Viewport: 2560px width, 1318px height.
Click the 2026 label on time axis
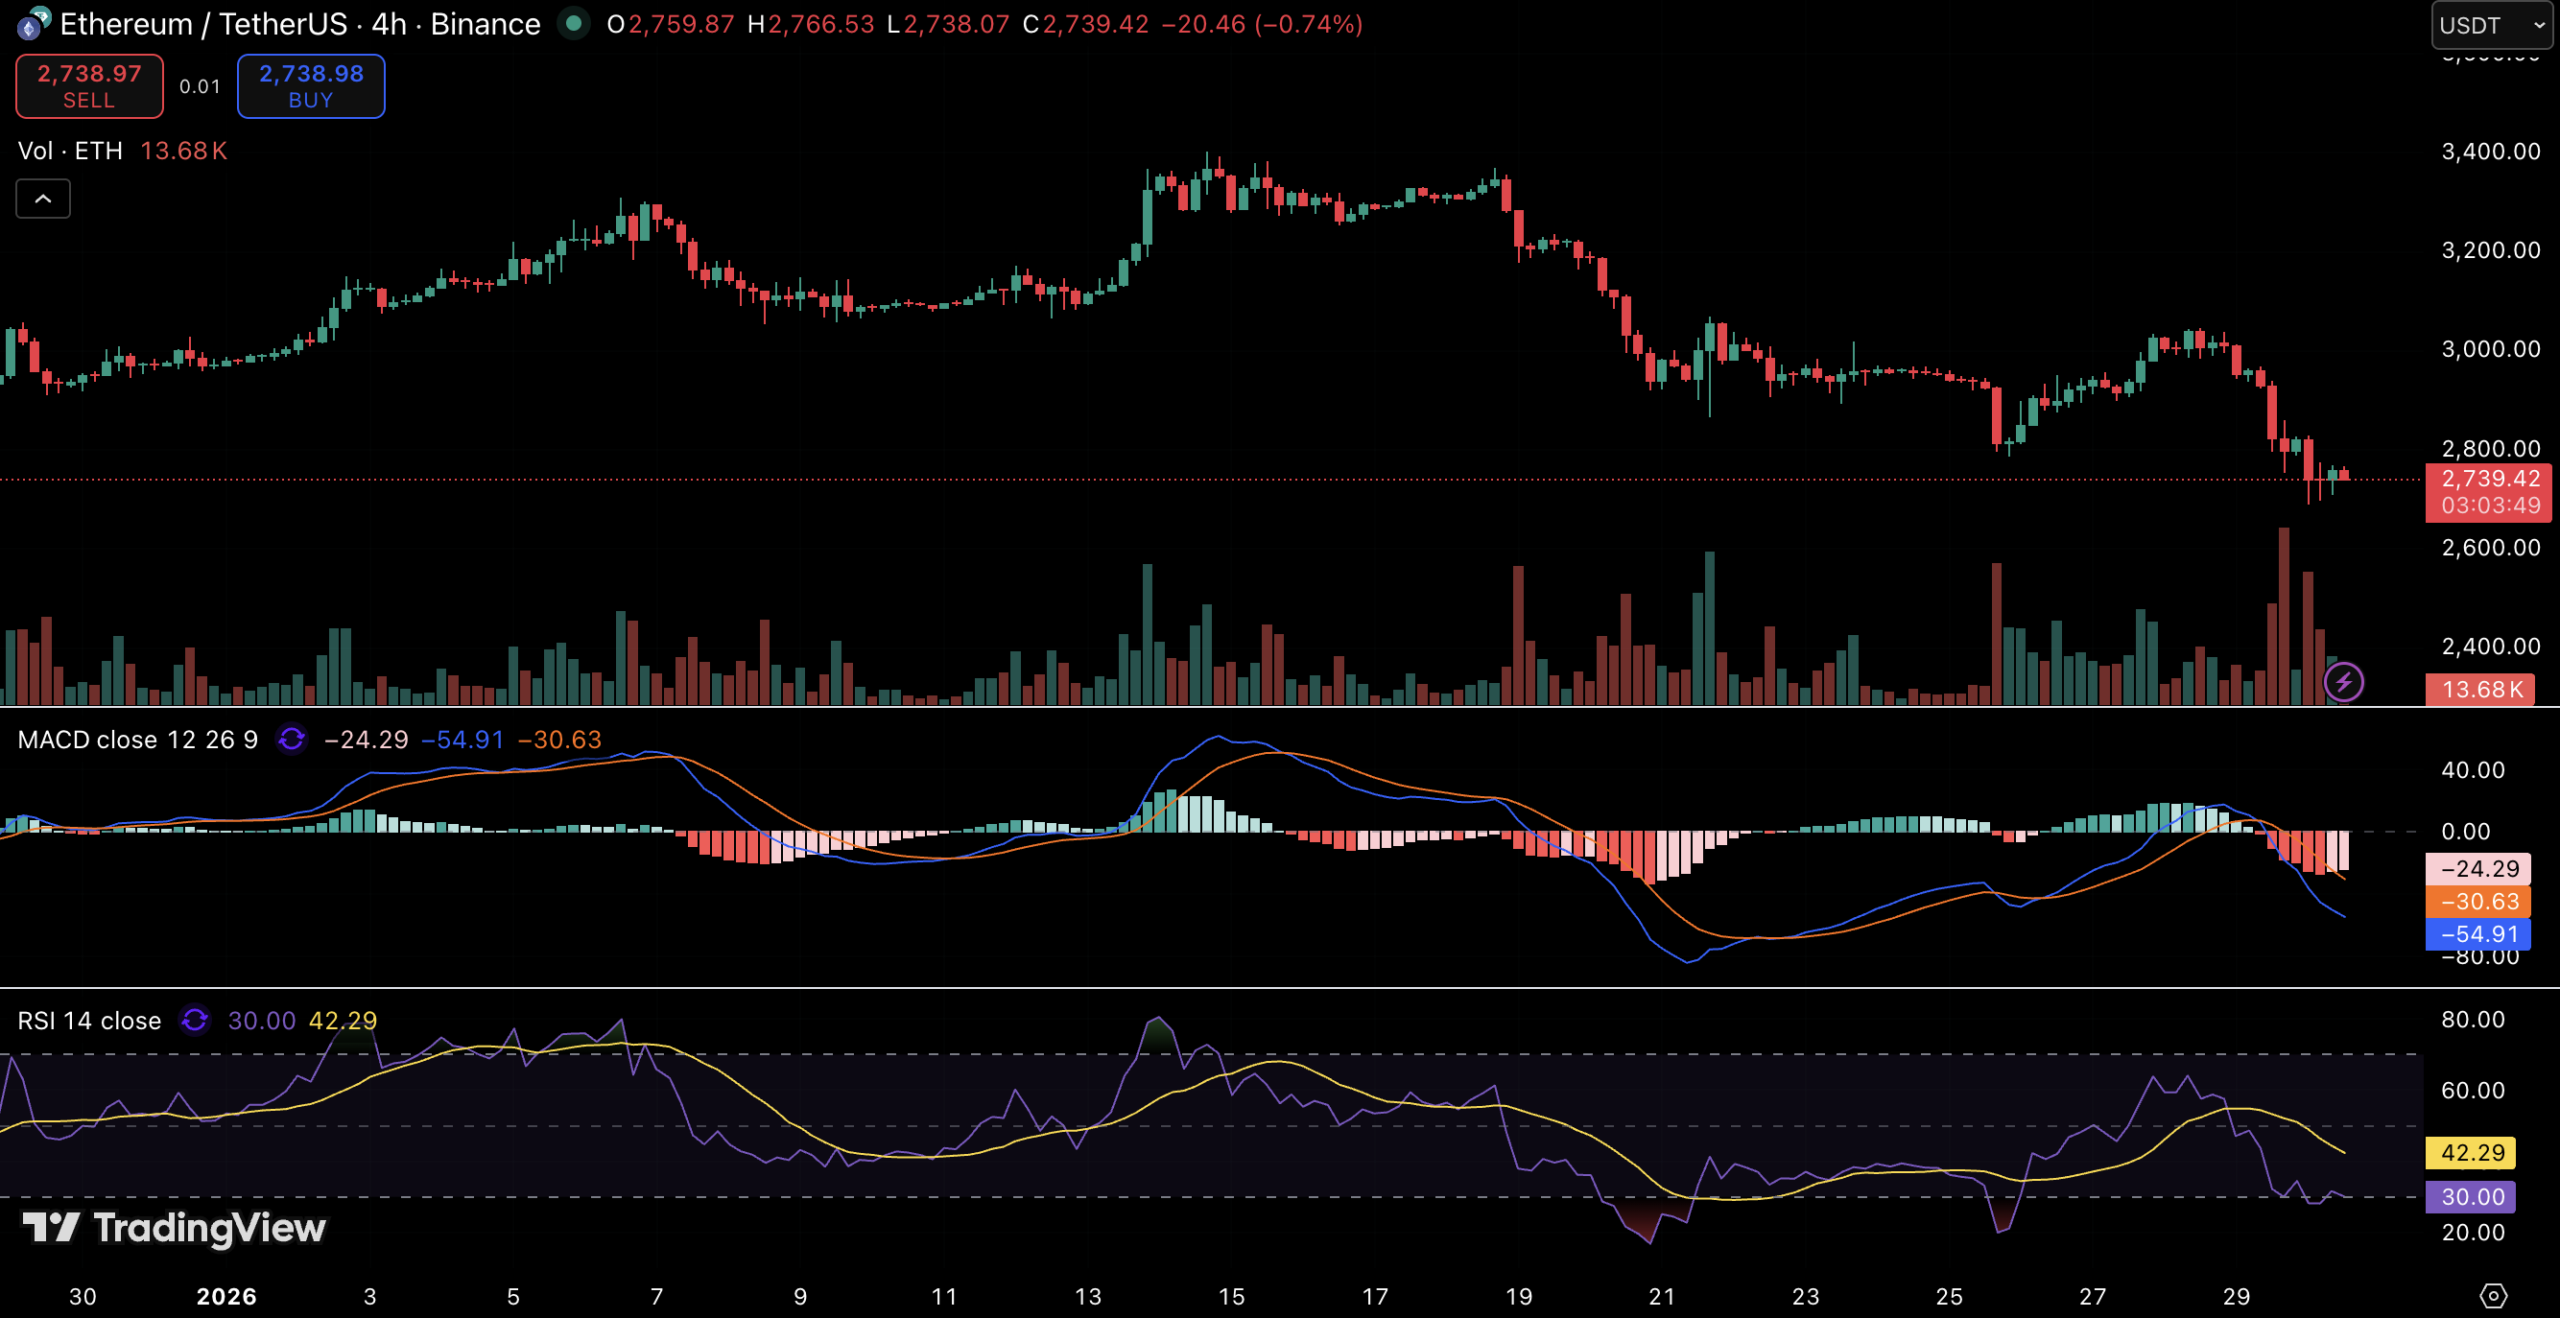click(x=227, y=1296)
